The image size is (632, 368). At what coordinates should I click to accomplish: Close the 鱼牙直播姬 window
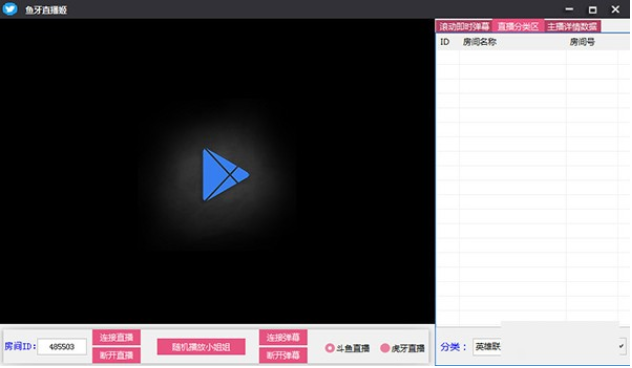(x=615, y=9)
